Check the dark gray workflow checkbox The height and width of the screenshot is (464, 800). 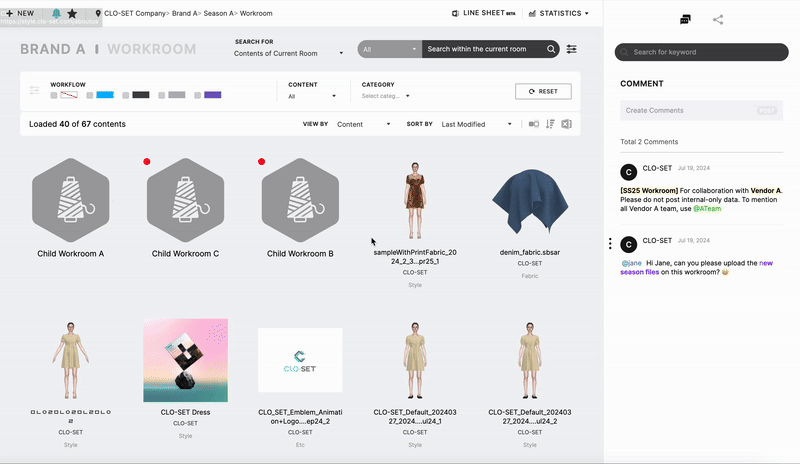pyautogui.click(x=126, y=95)
